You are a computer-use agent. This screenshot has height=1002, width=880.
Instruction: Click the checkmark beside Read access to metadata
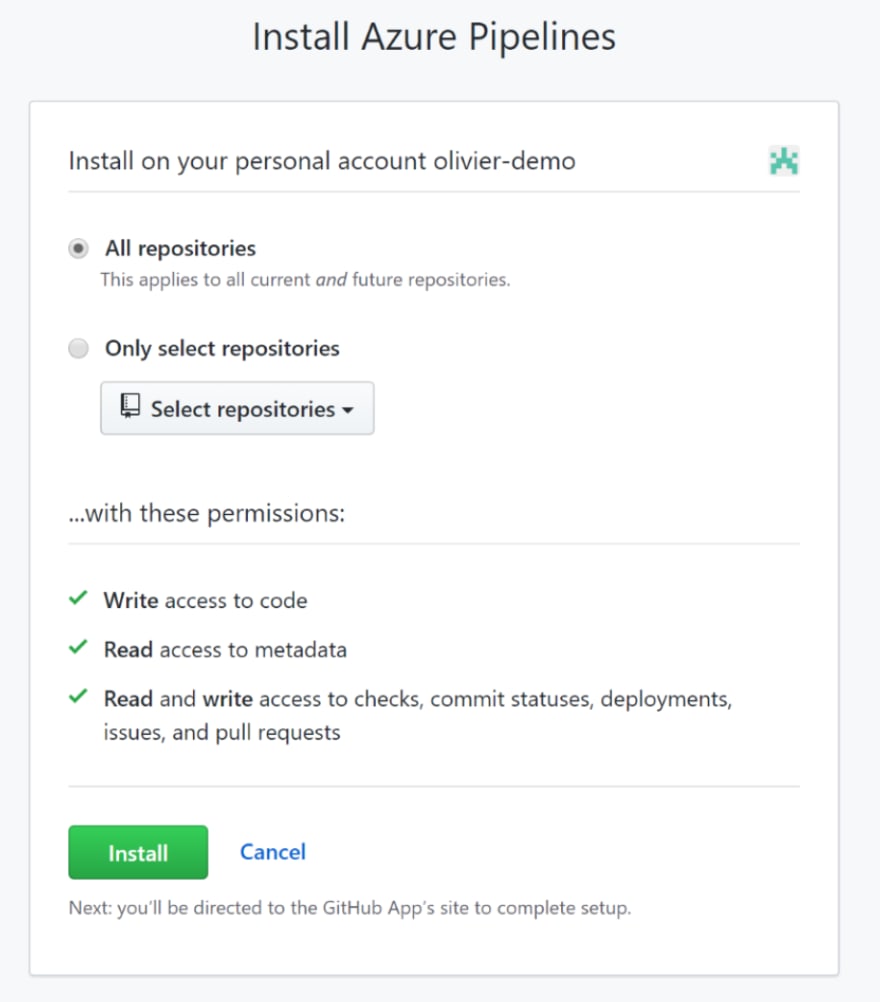pos(78,647)
